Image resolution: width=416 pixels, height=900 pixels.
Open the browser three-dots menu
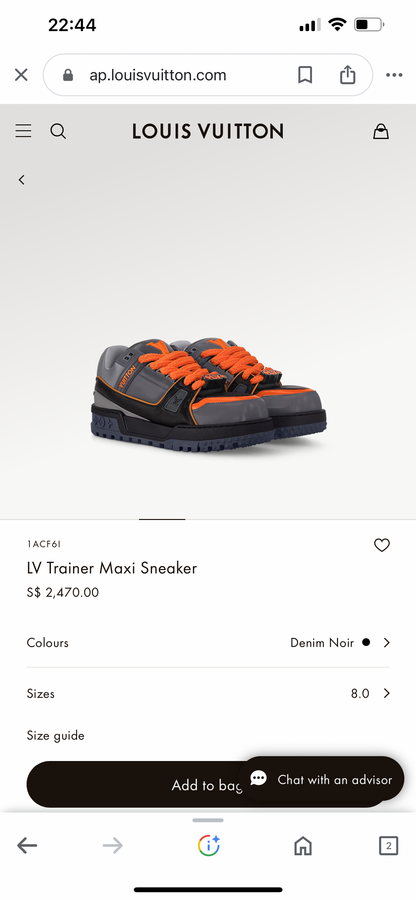click(394, 75)
